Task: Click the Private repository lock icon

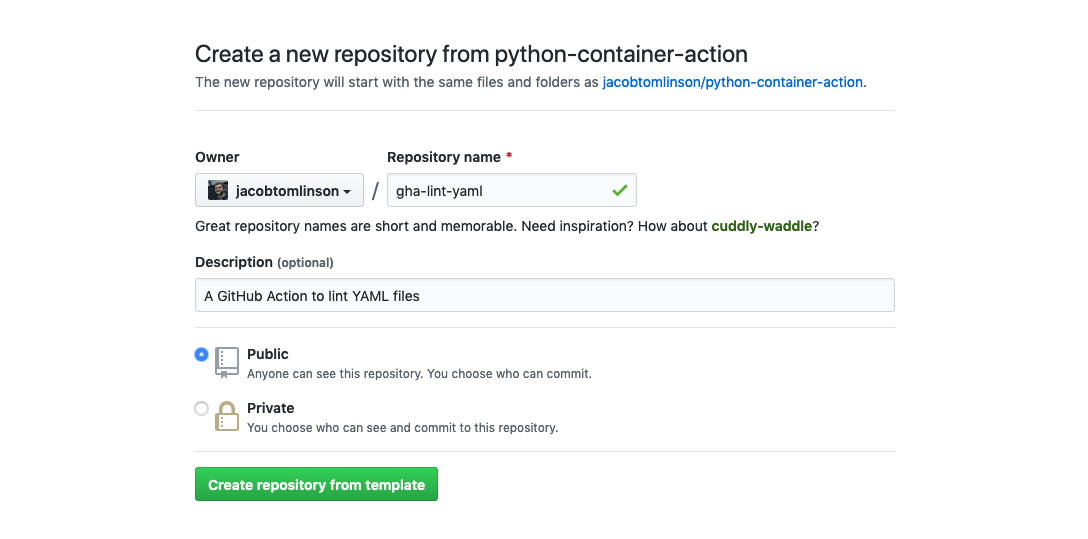Action: 227,416
